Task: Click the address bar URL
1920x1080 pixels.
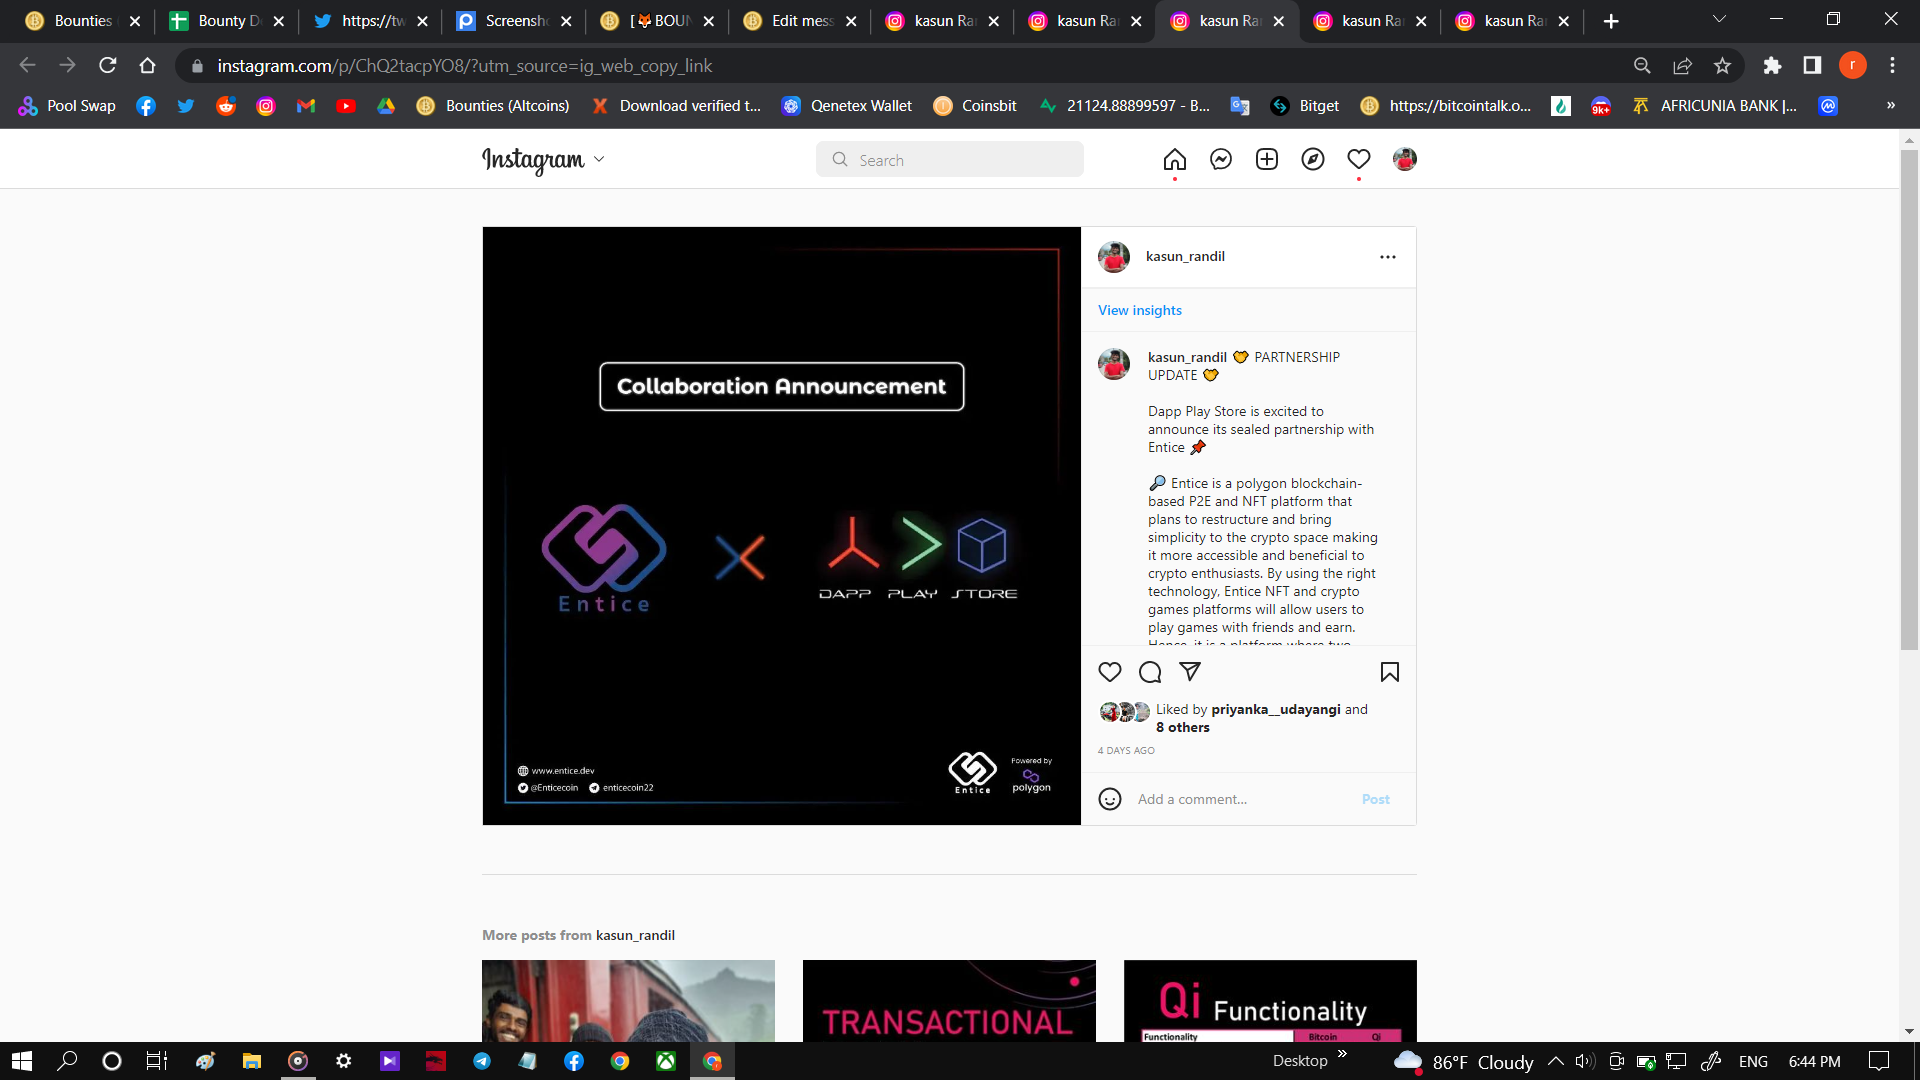Action: click(465, 66)
